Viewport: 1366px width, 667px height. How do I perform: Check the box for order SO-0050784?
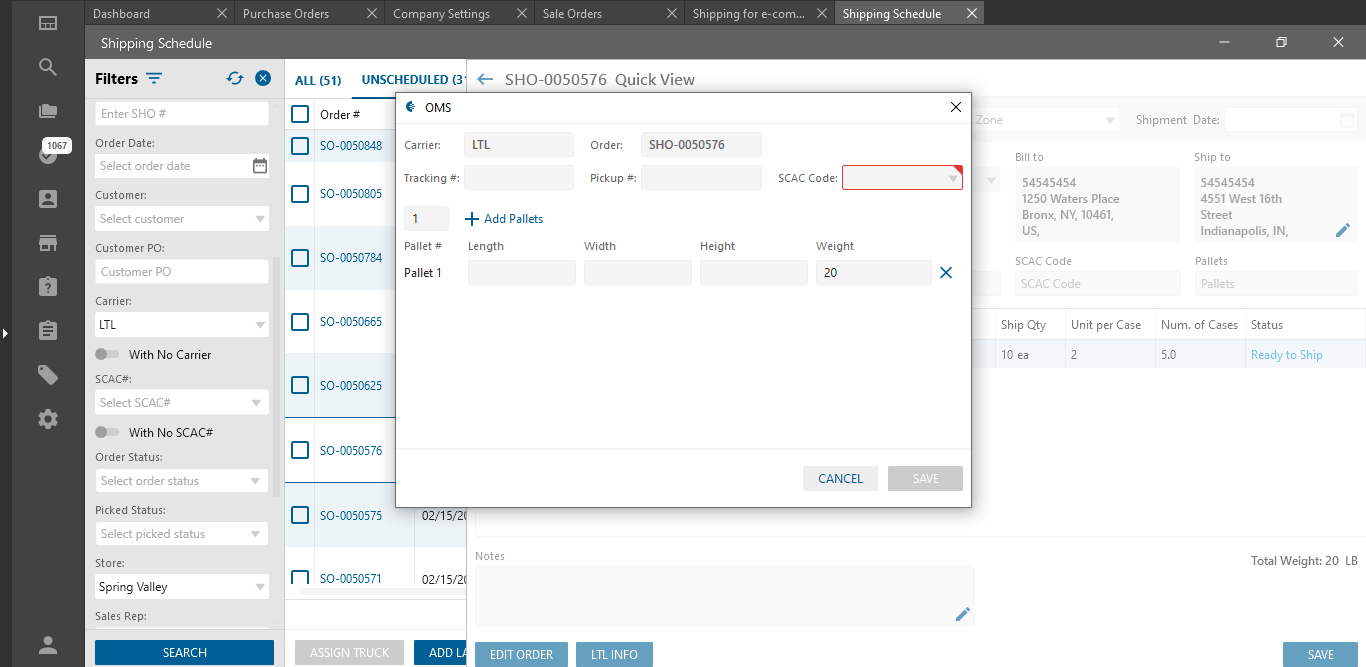(300, 258)
